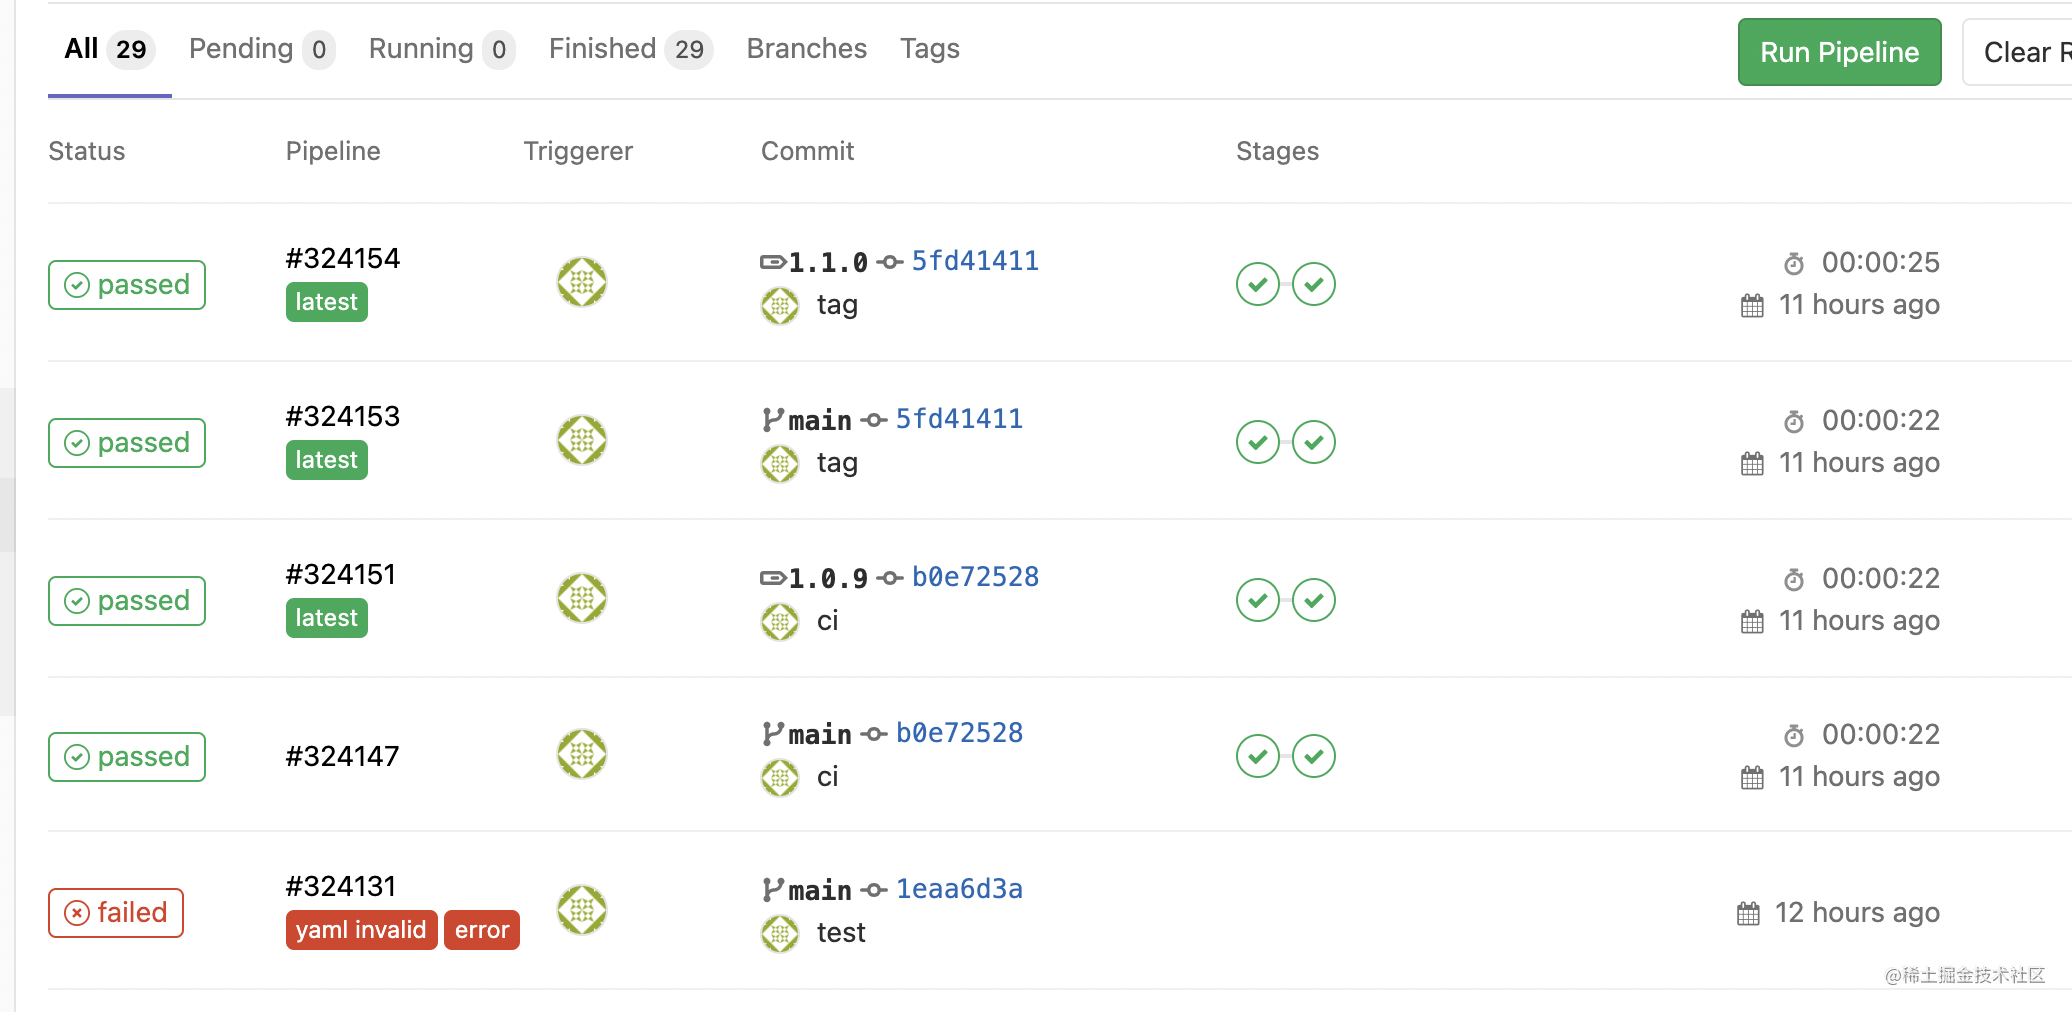Click the calendar icon beside 12 hours ago
The width and height of the screenshot is (2072, 1012).
(x=1747, y=912)
